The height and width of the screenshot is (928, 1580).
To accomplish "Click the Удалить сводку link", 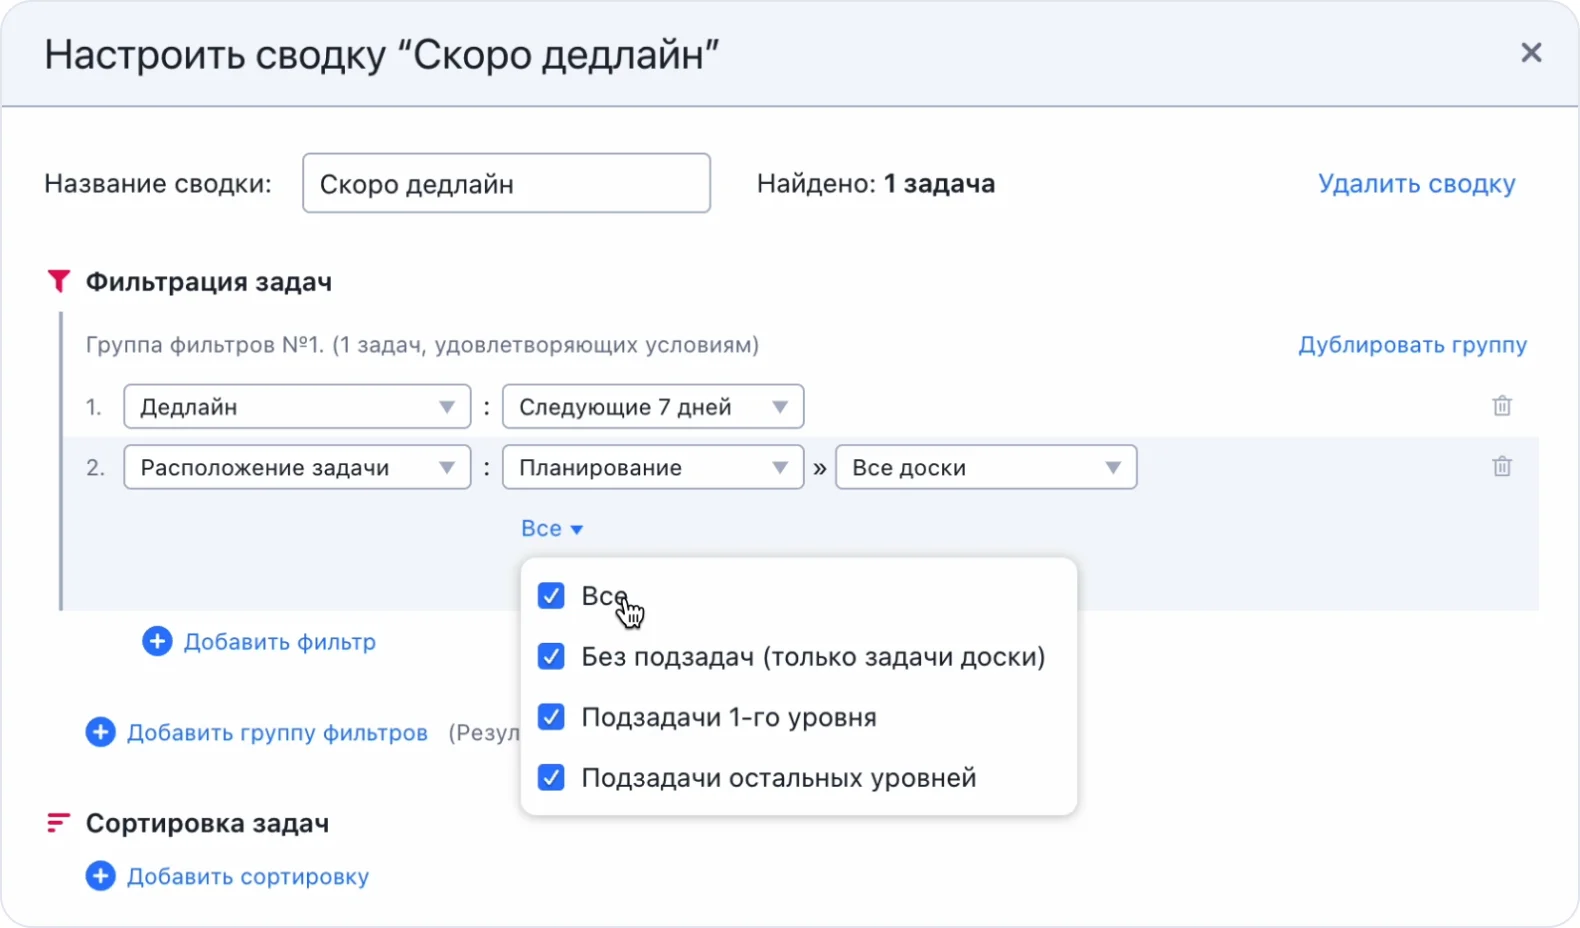I will (x=1416, y=184).
